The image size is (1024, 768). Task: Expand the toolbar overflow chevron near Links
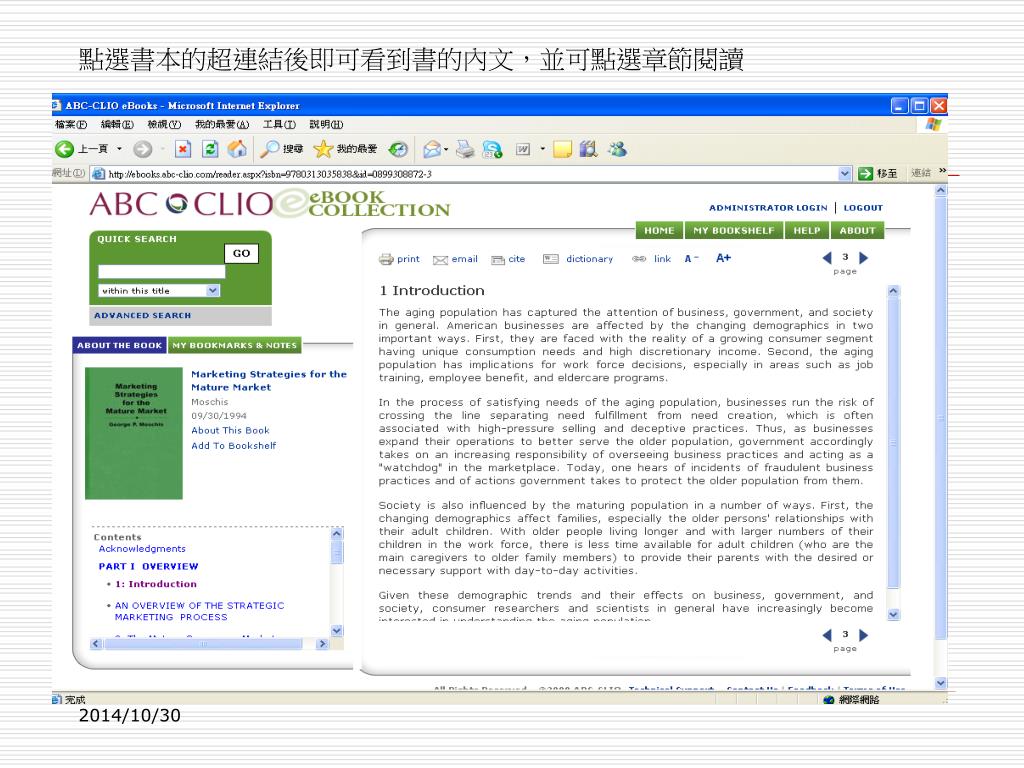pyautogui.click(x=942, y=171)
